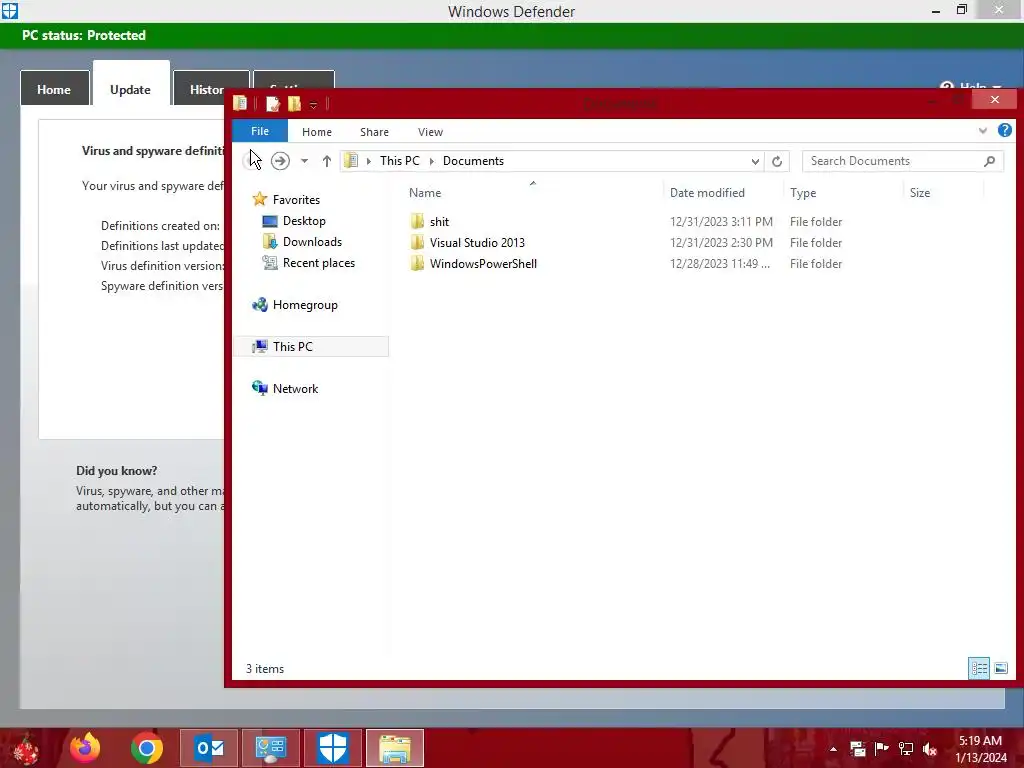Viewport: 1024px width, 768px height.
Task: Open Firefox from the taskbar
Action: coord(85,748)
